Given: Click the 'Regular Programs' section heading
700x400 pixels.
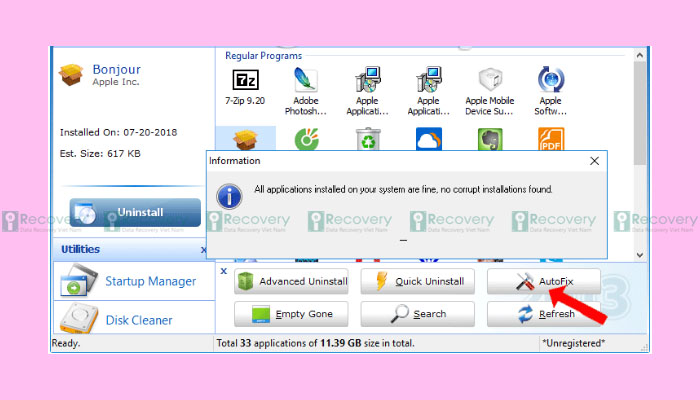Looking at the screenshot, I should pyautogui.click(x=263, y=56).
